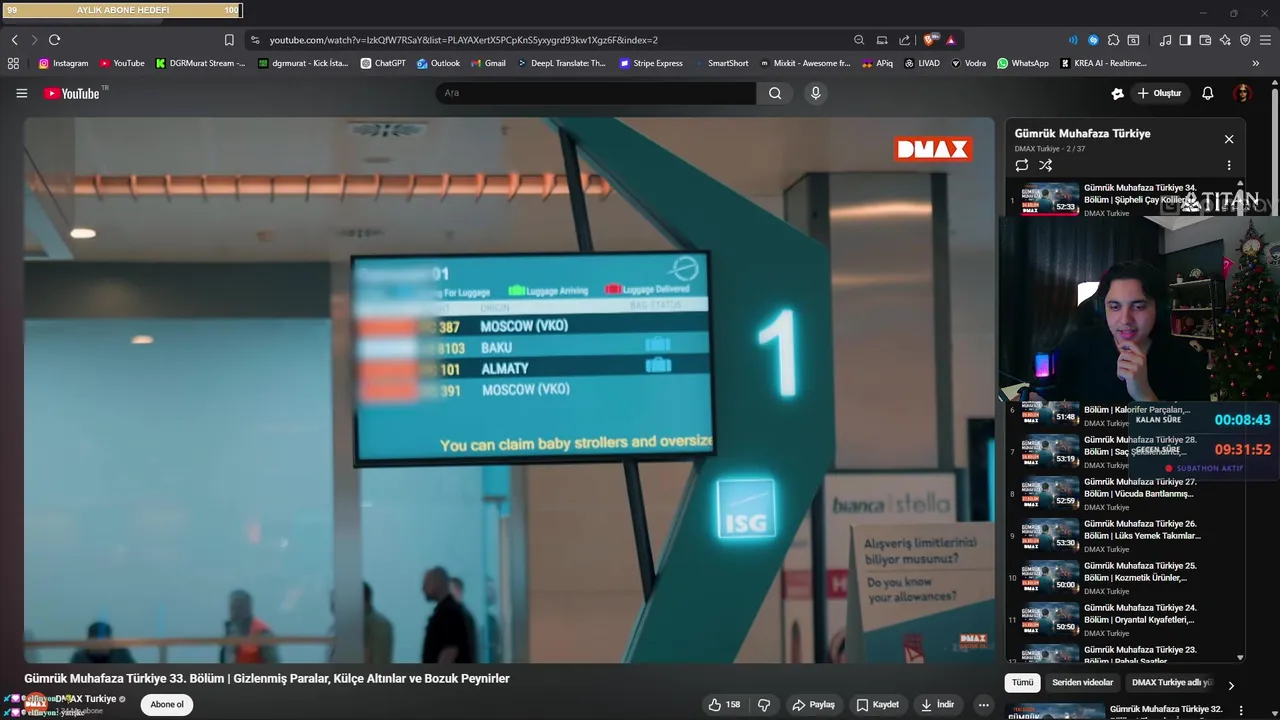1280x720 pixels.
Task: Open the account avatar menu
Action: [x=1243, y=93]
